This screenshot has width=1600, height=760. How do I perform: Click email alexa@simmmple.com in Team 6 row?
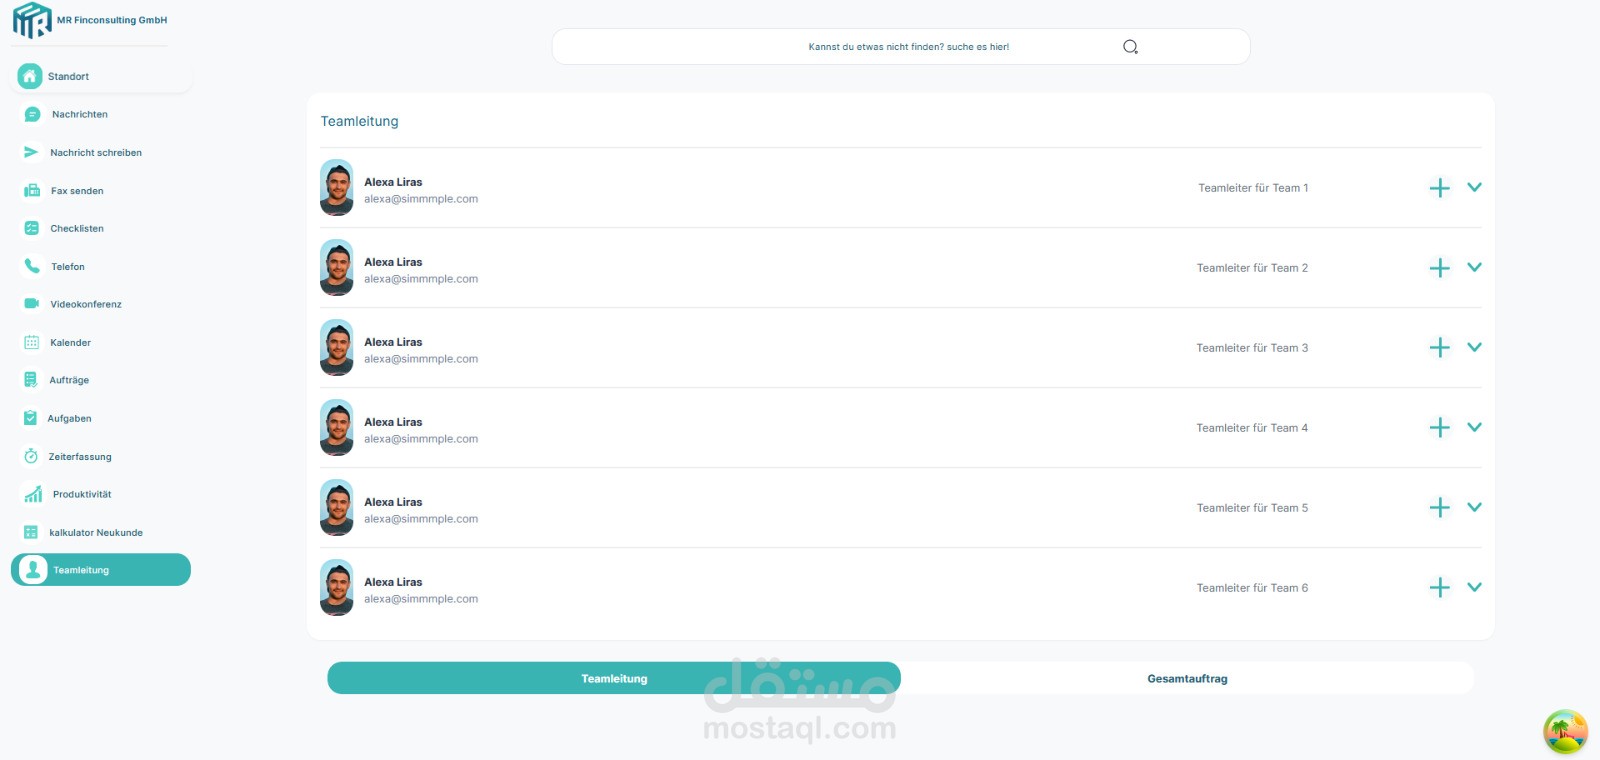coord(421,599)
